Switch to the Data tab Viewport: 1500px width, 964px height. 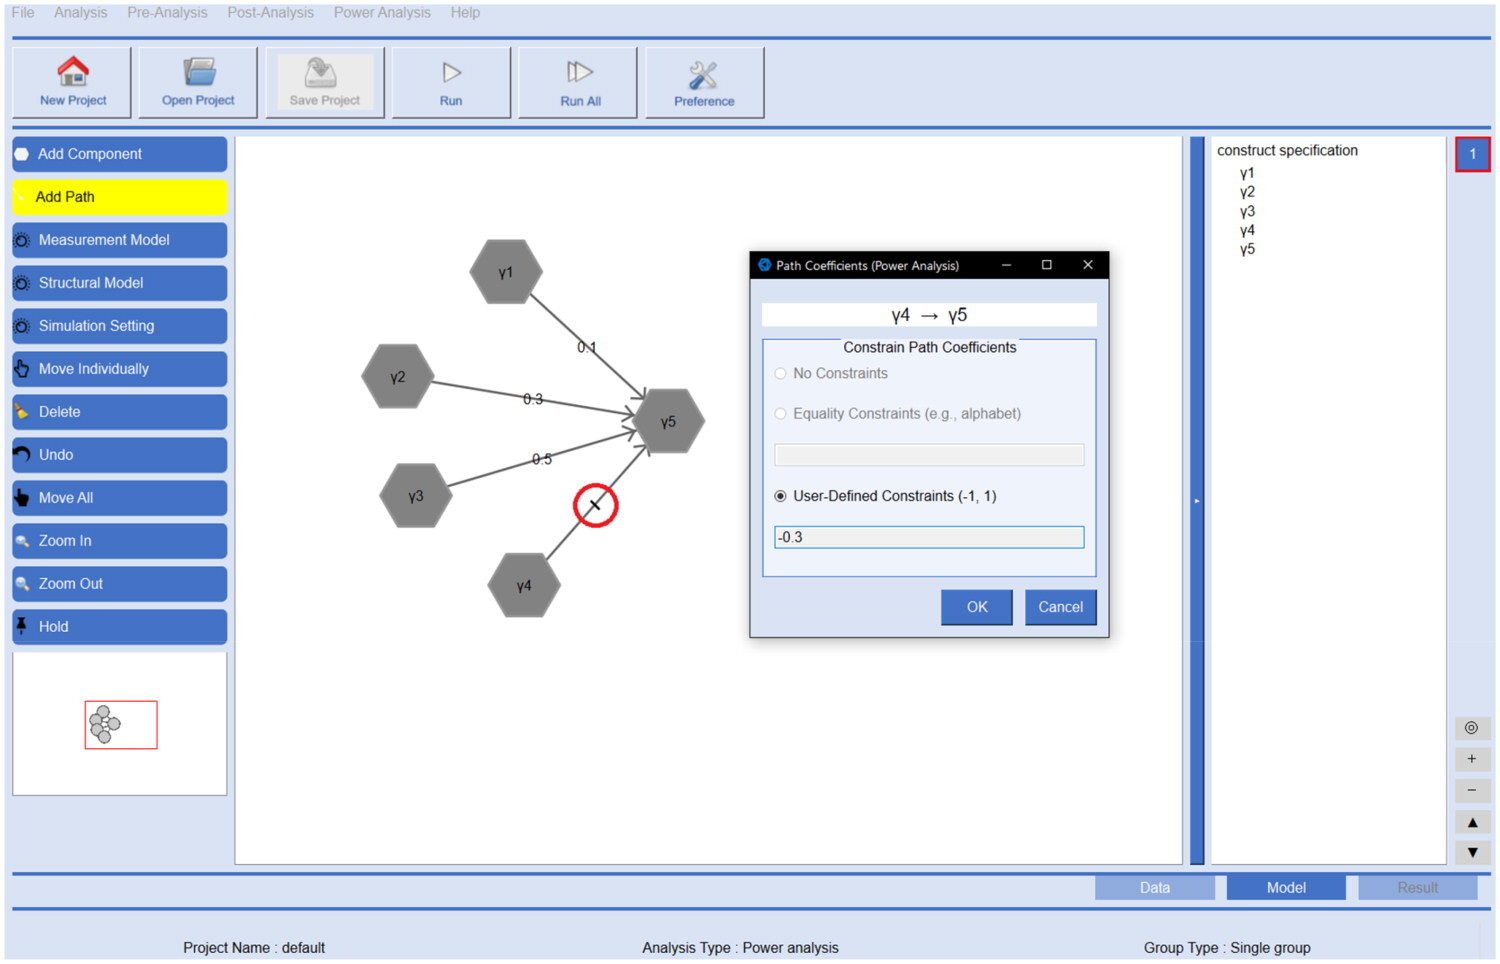1155,887
